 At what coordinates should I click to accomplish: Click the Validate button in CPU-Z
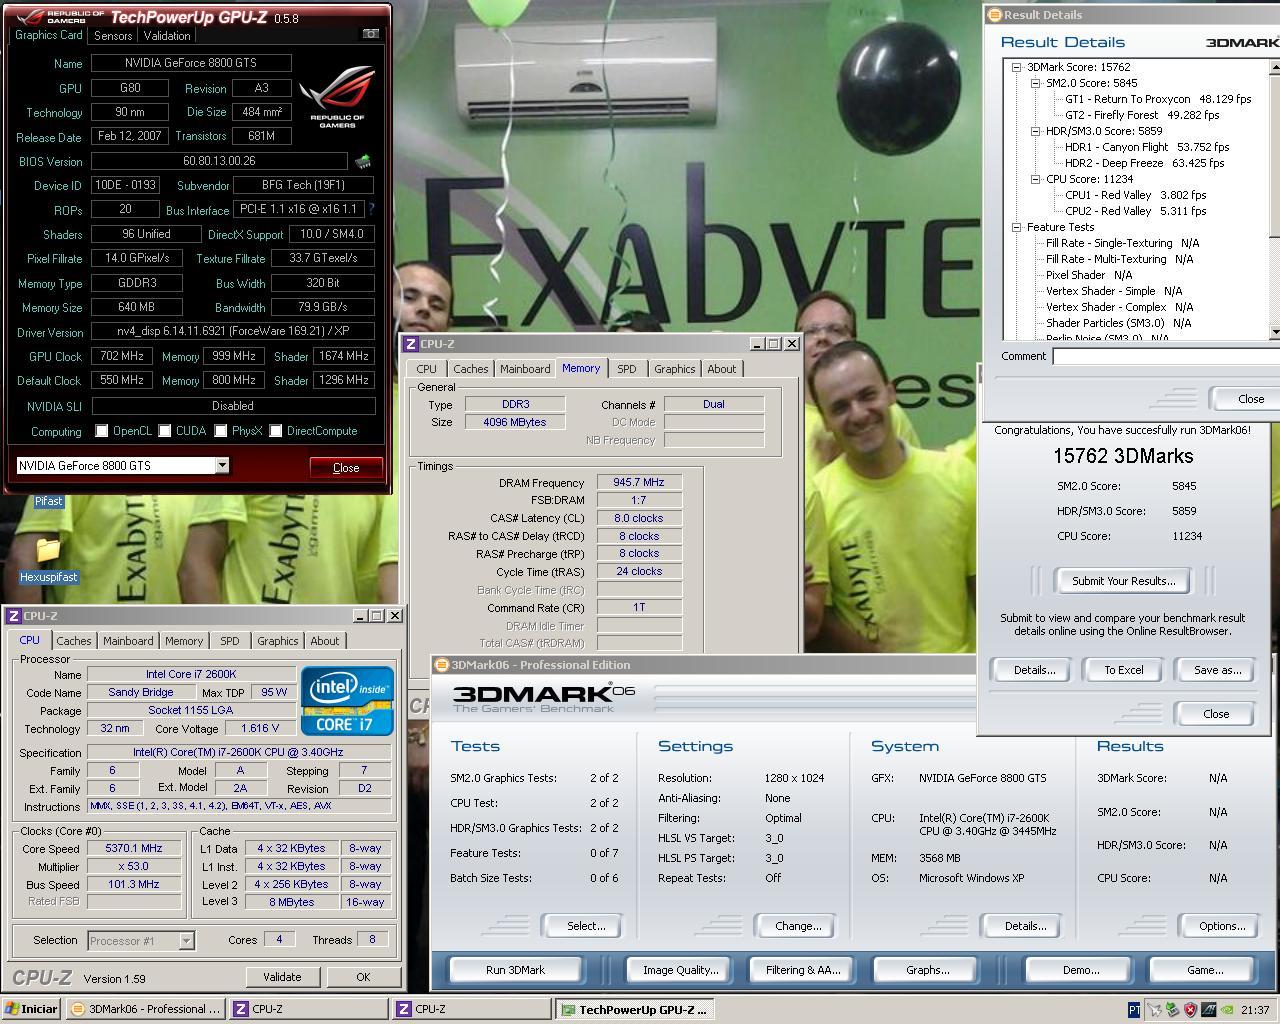[x=282, y=977]
